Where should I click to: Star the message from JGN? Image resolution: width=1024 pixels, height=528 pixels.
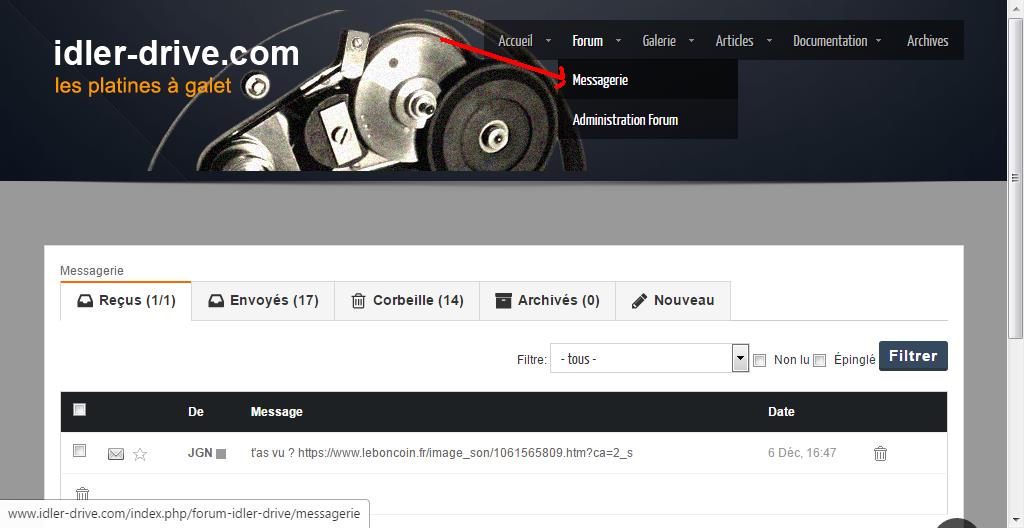pyautogui.click(x=140, y=454)
